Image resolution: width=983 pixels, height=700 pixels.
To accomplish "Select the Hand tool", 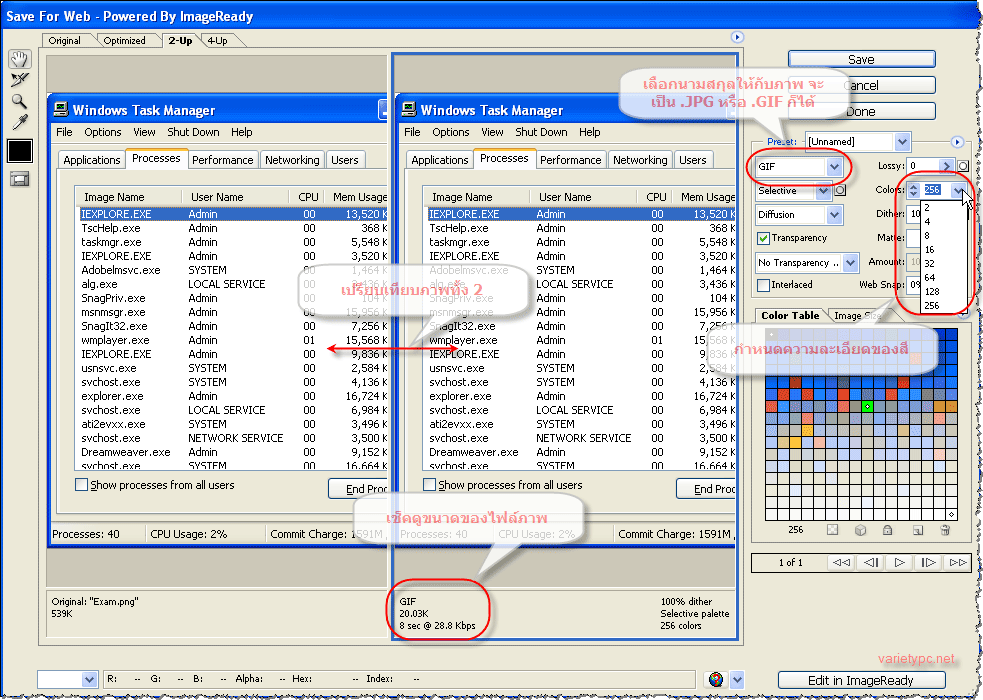I will pyautogui.click(x=20, y=60).
